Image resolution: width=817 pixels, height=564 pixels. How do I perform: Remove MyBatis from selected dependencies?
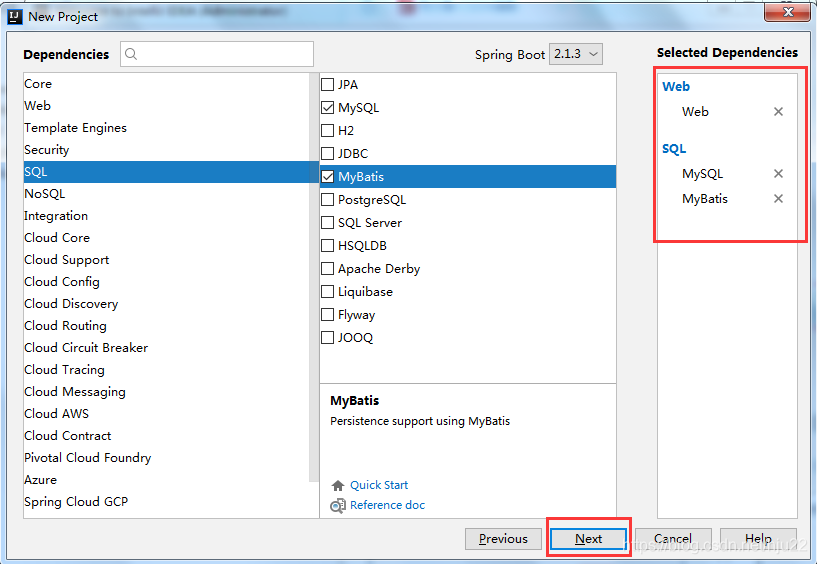click(x=778, y=199)
